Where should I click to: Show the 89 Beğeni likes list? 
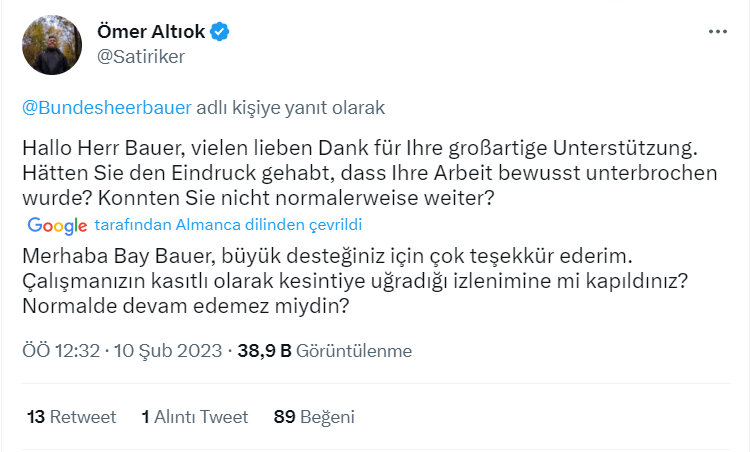point(313,417)
